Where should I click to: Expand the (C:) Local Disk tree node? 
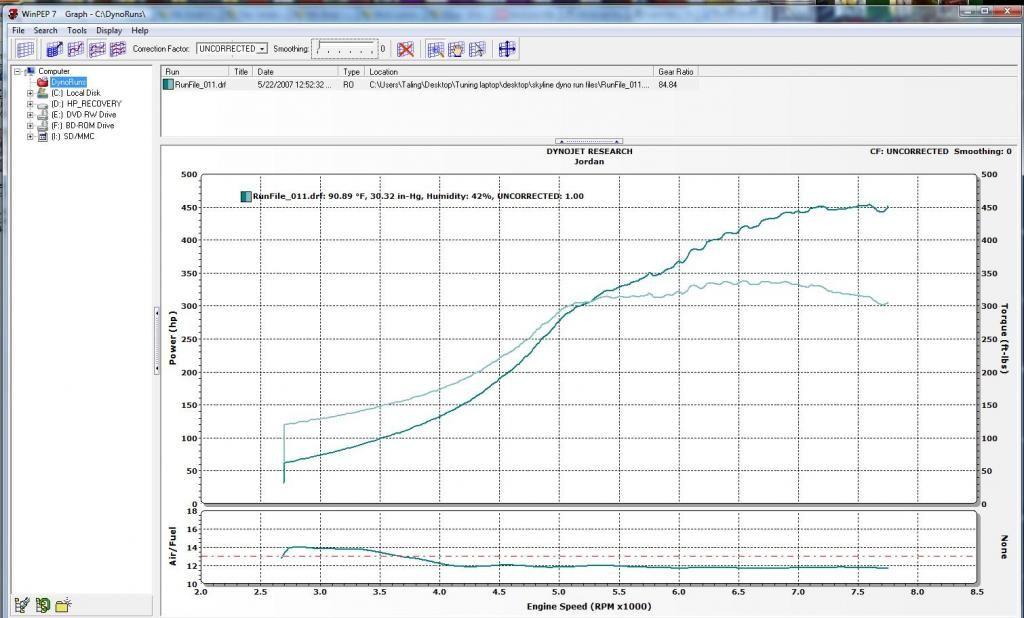31,92
